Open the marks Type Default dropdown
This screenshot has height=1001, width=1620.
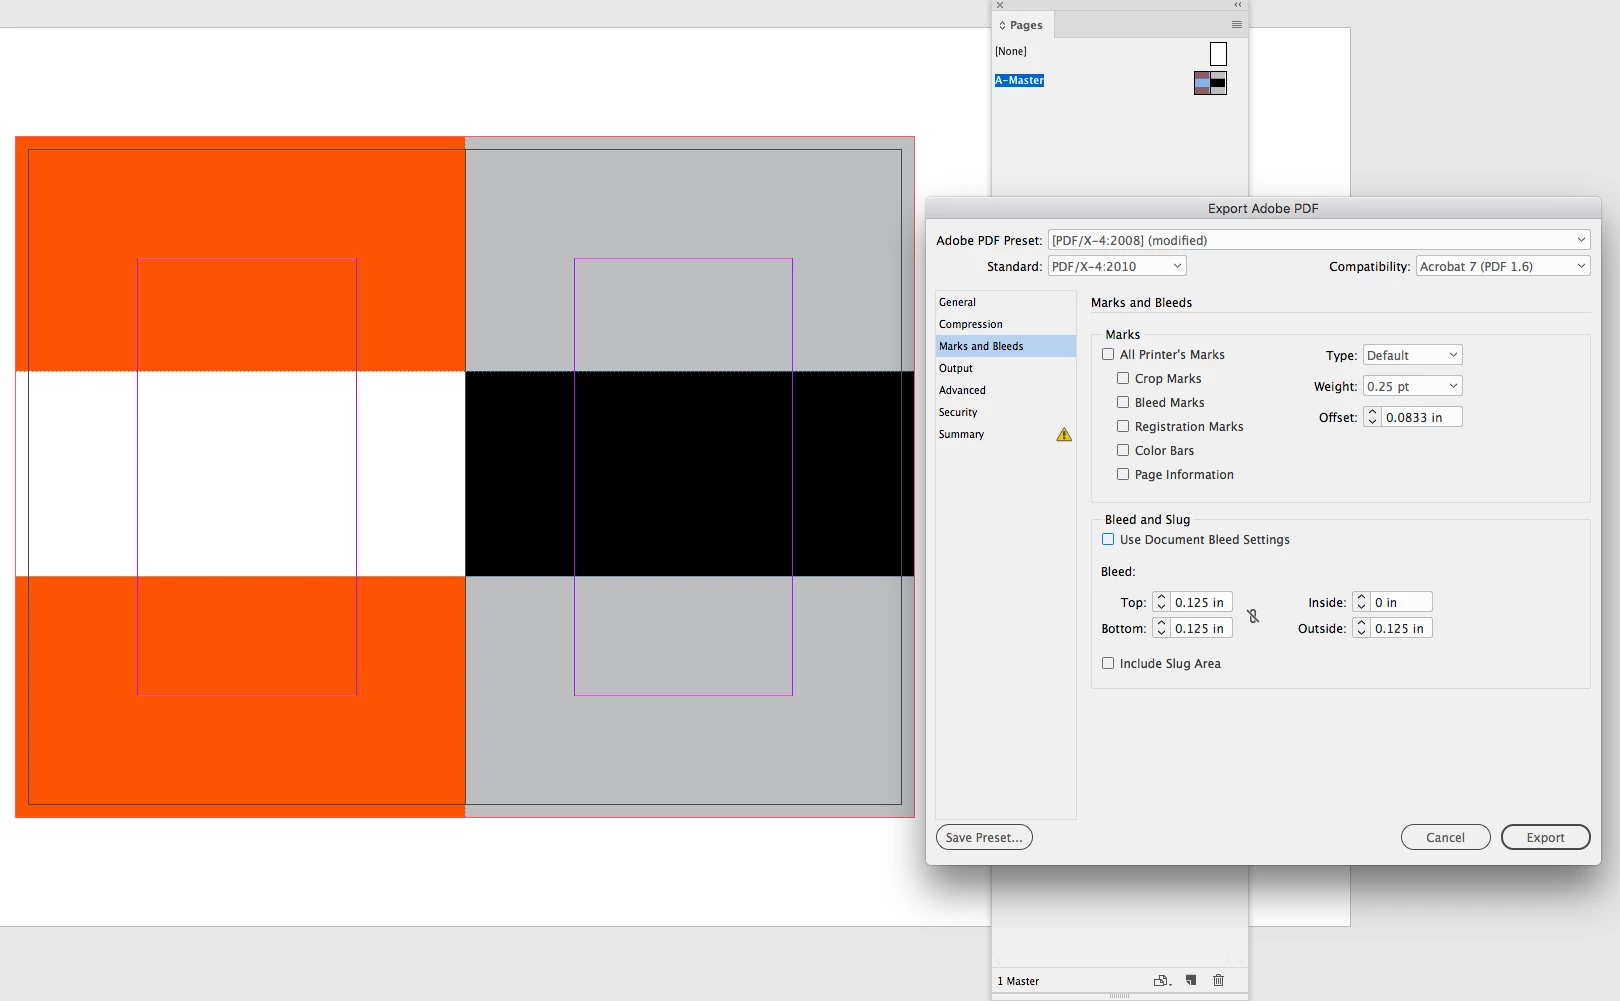(1413, 355)
